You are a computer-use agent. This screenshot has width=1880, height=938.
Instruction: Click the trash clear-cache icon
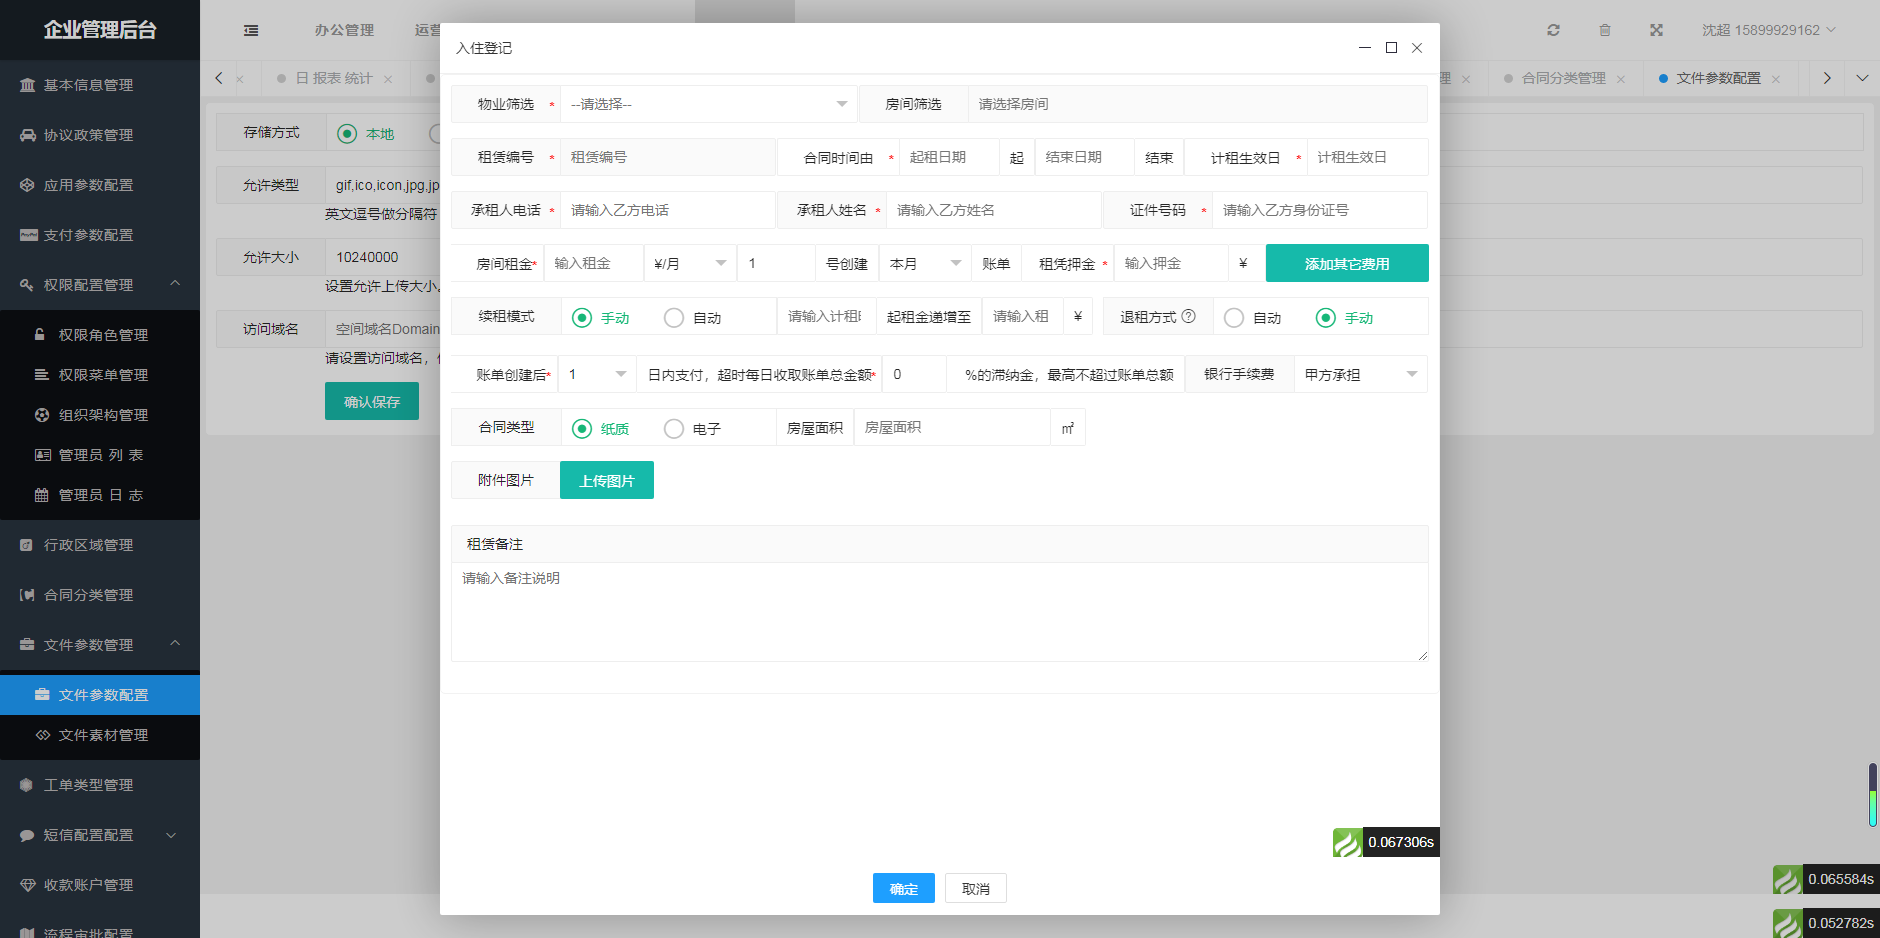coord(1605,30)
